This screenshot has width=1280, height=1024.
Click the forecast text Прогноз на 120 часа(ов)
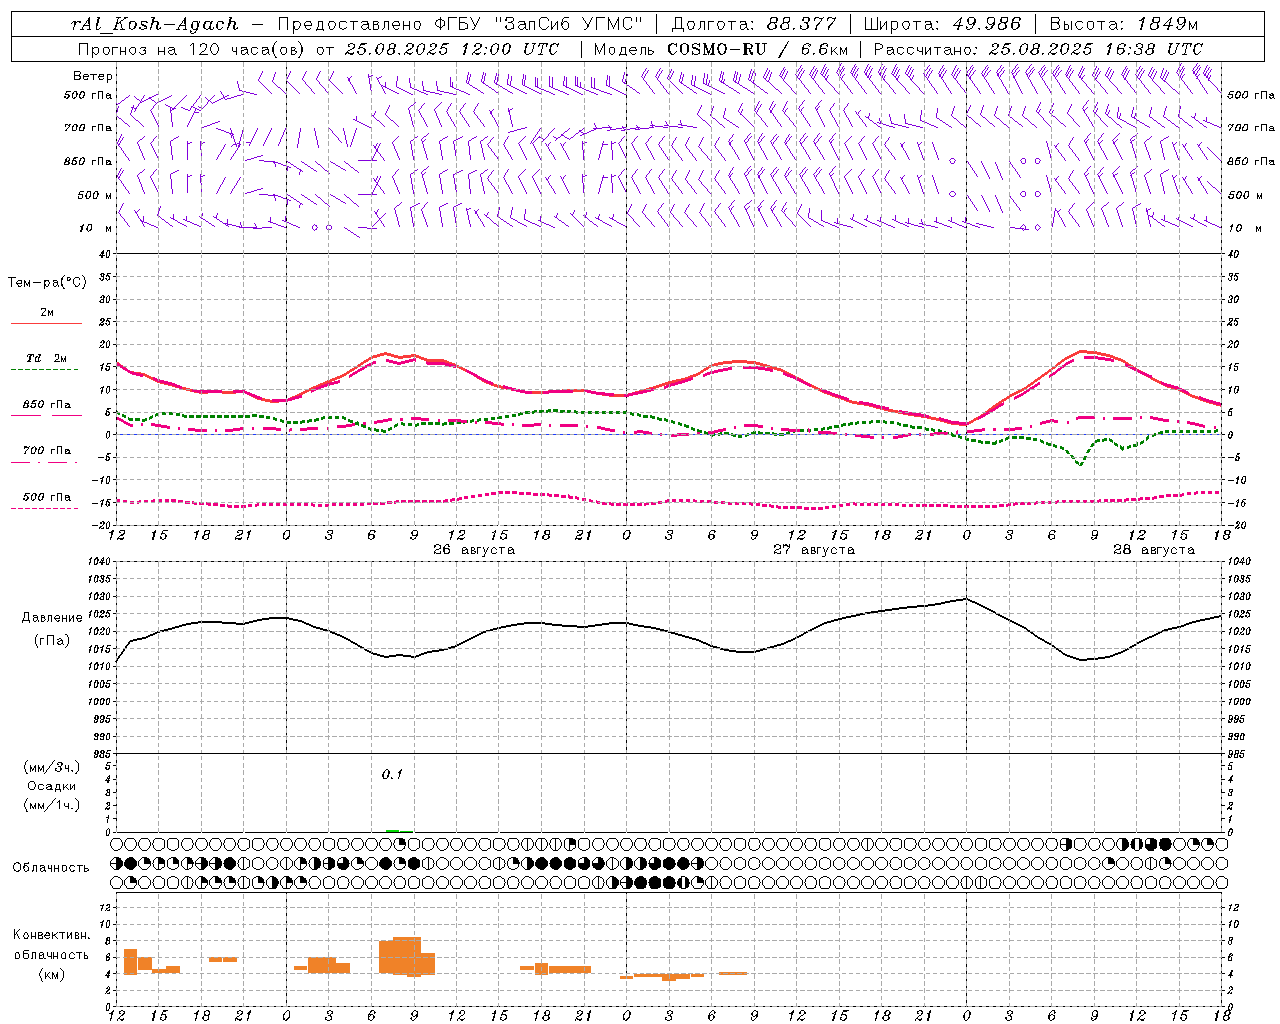tap(191, 49)
